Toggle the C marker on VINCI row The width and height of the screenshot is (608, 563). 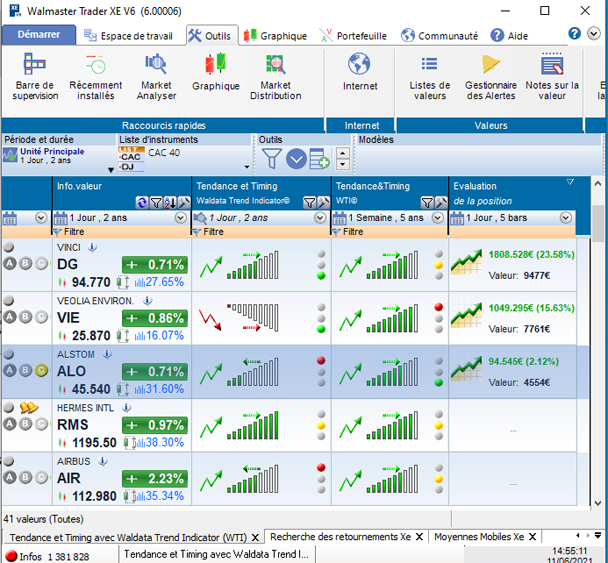[41, 264]
